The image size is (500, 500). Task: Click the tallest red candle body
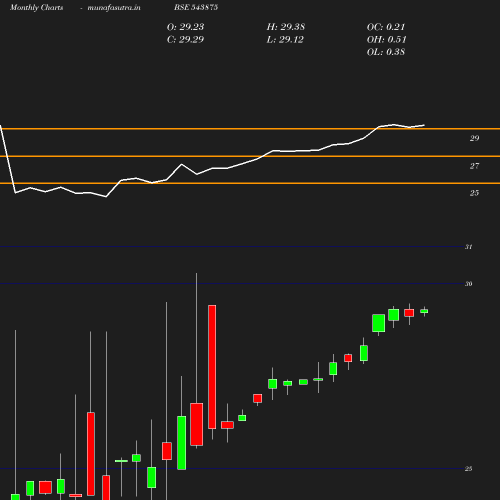[x=212, y=367]
